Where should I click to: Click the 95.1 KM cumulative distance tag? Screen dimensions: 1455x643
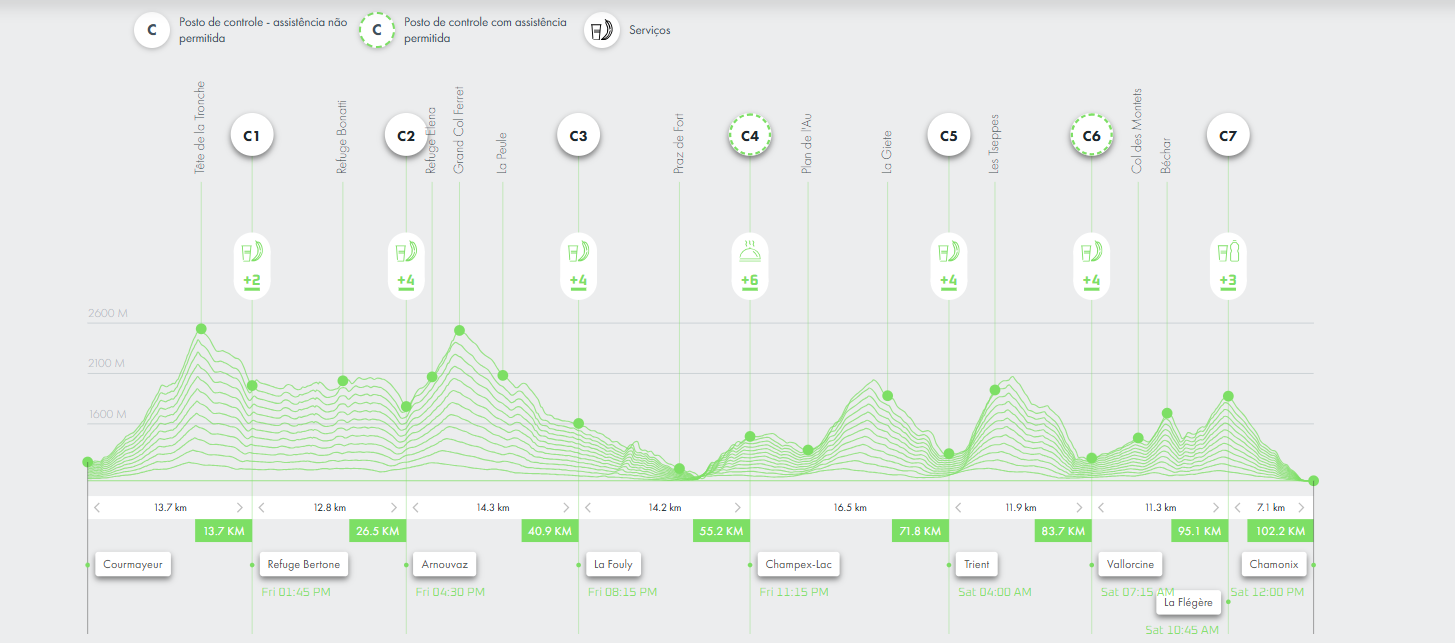(1199, 530)
